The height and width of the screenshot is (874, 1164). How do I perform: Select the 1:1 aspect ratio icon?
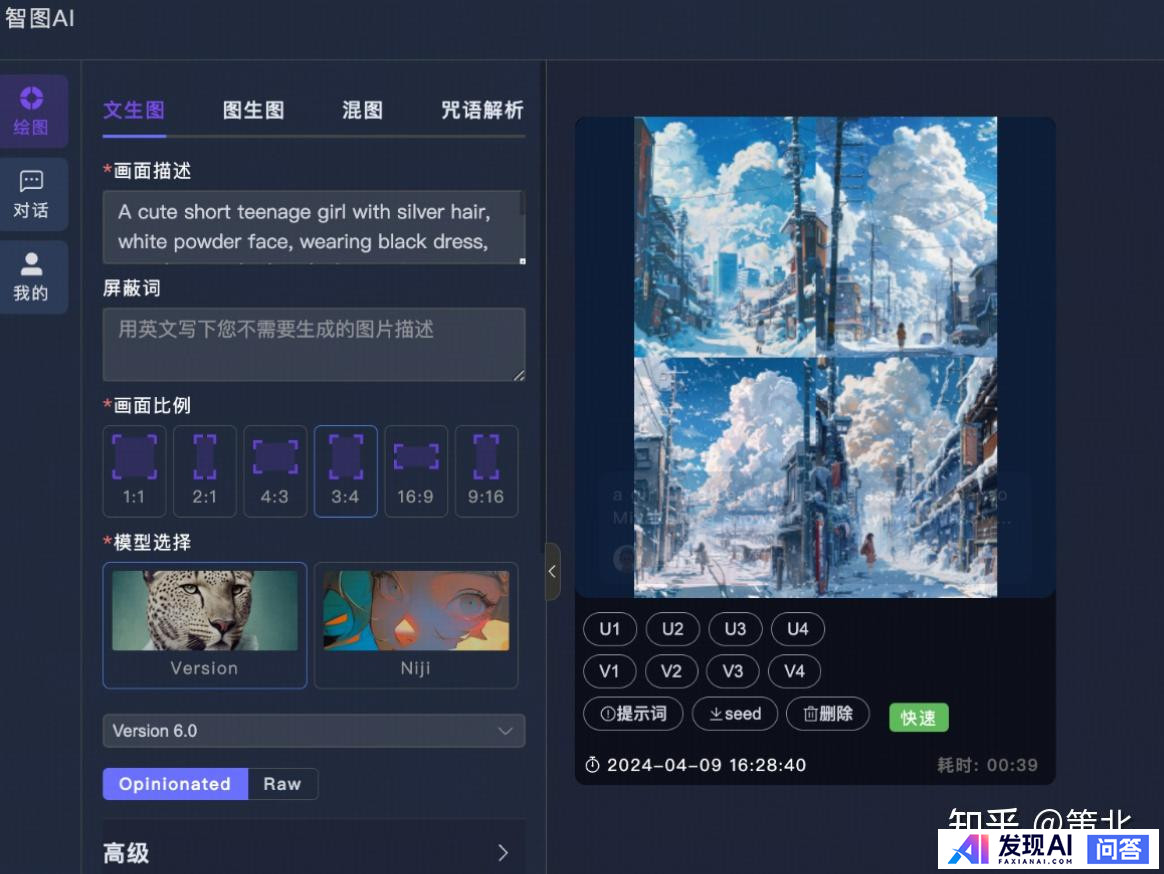(134, 470)
